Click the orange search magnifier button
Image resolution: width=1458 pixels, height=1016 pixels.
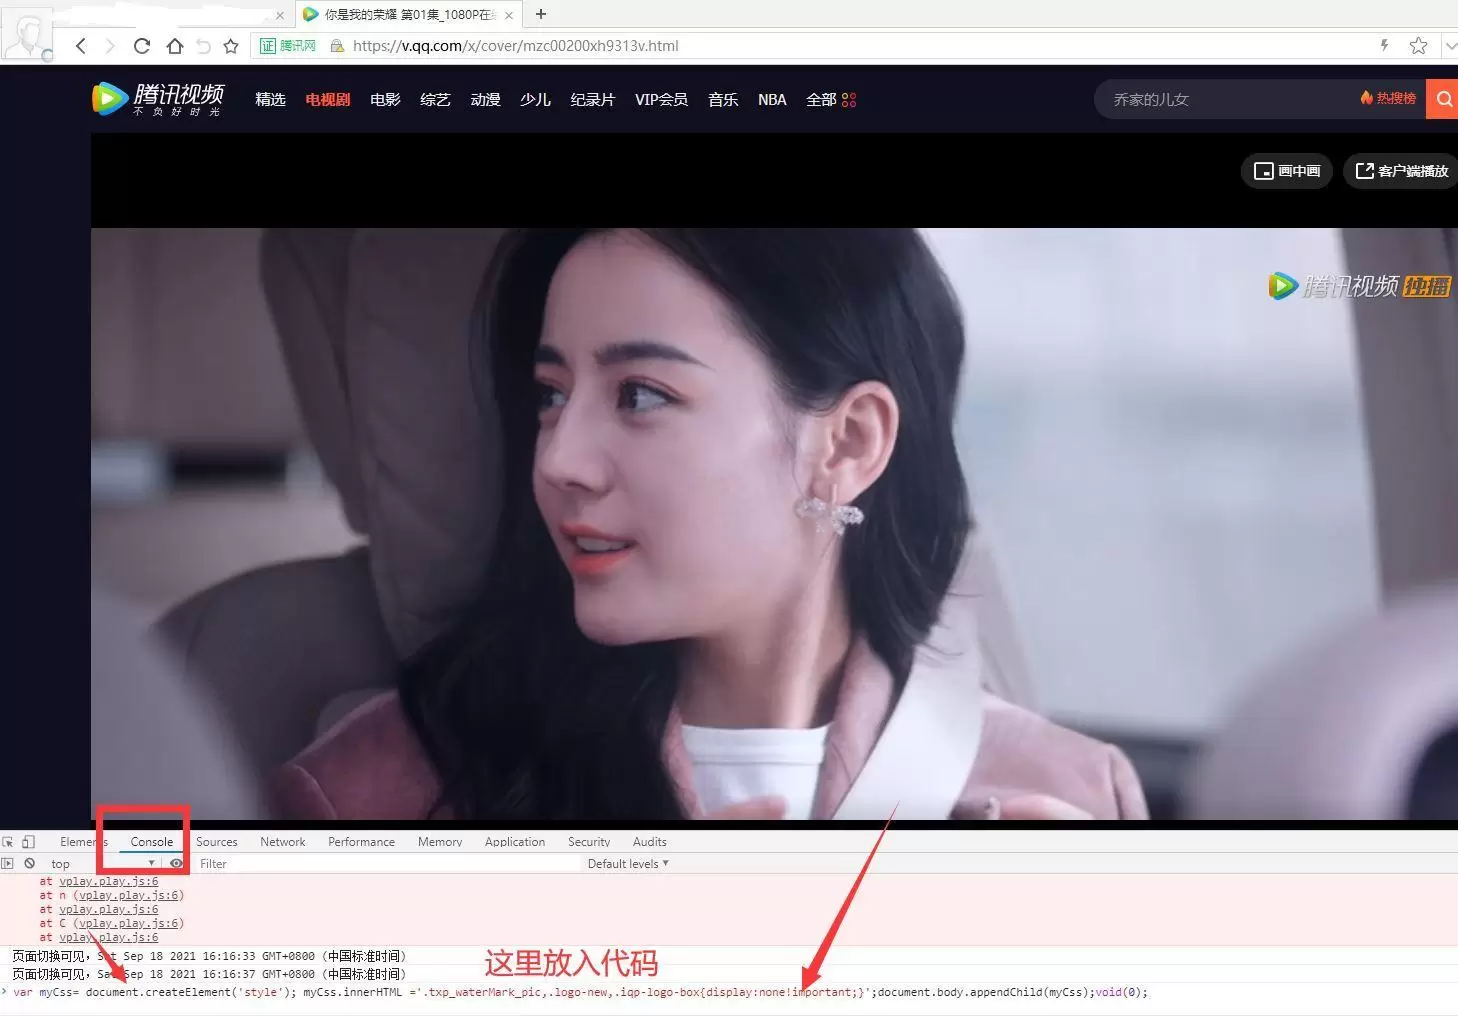point(1442,99)
